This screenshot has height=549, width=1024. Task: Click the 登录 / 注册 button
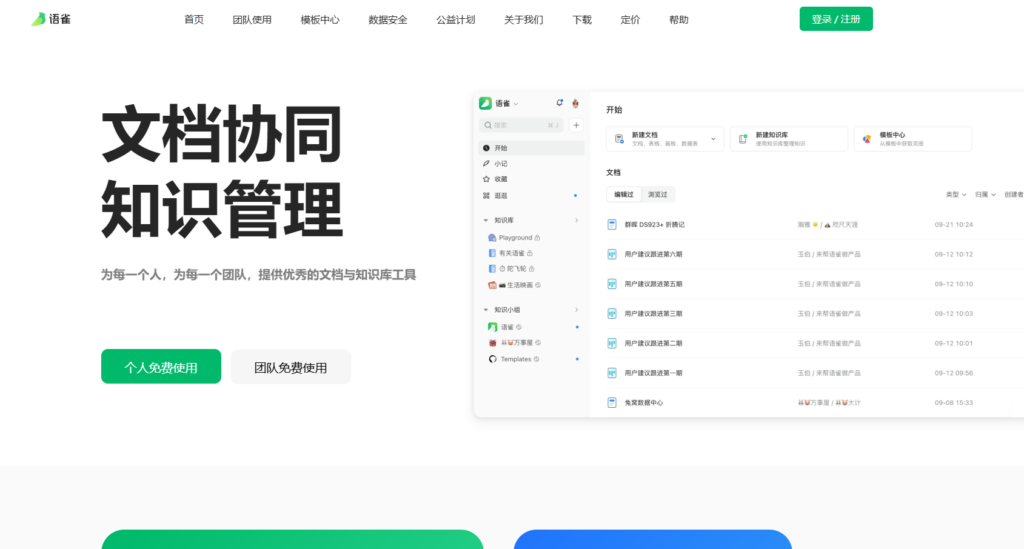click(835, 19)
